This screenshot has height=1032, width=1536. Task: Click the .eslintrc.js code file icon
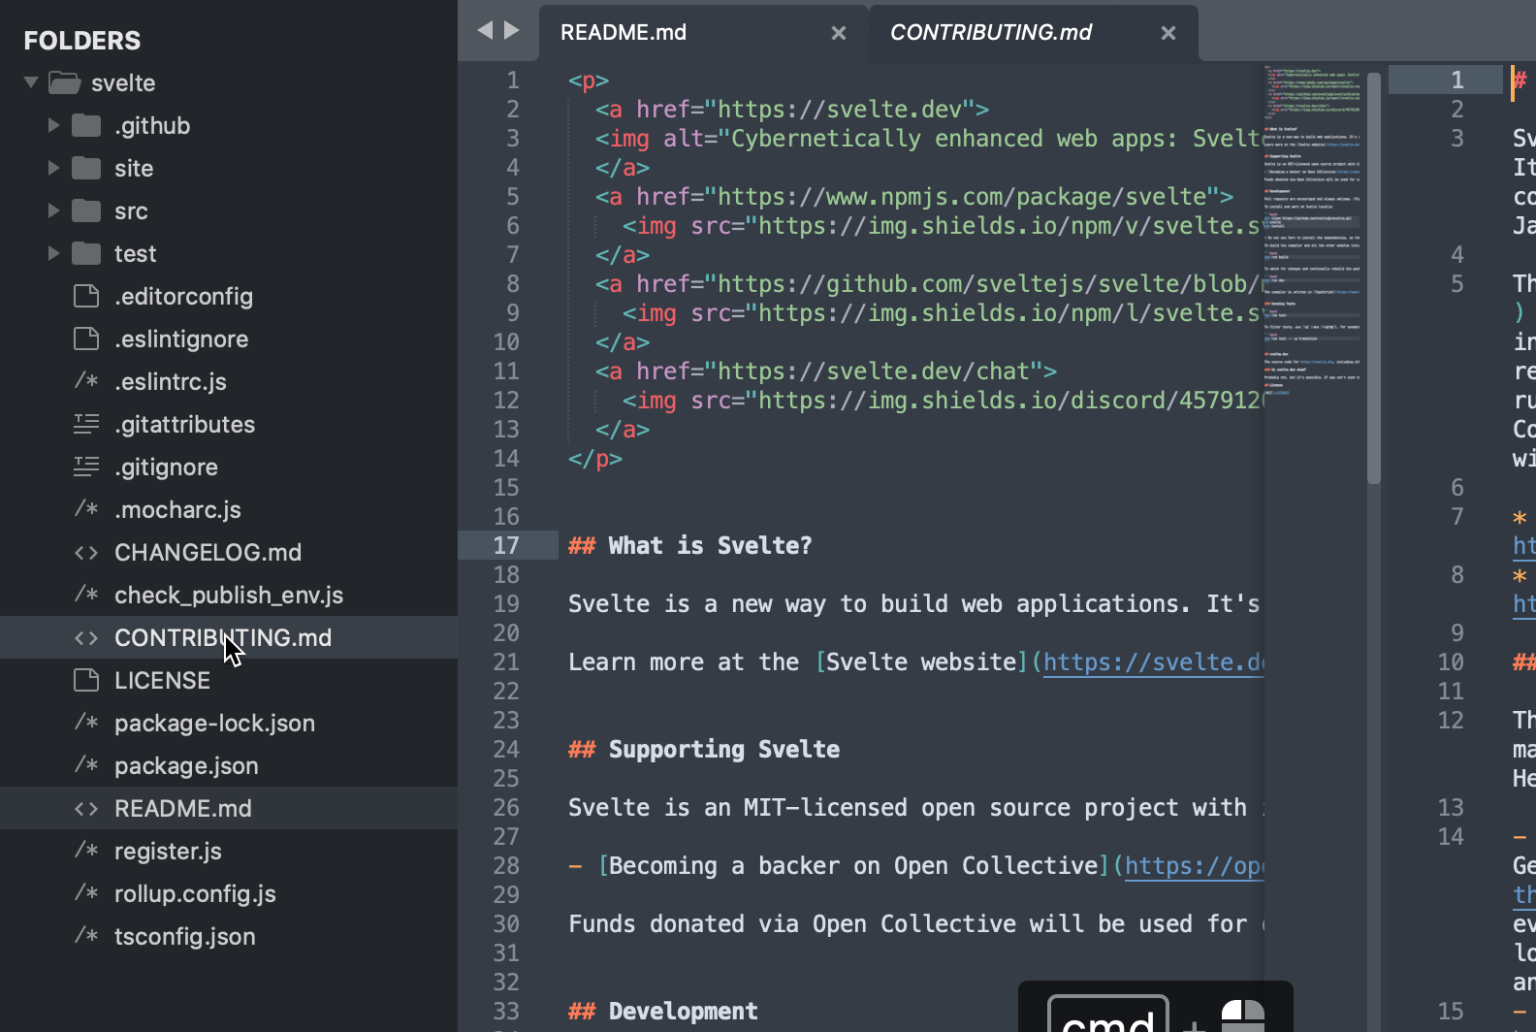point(87,381)
